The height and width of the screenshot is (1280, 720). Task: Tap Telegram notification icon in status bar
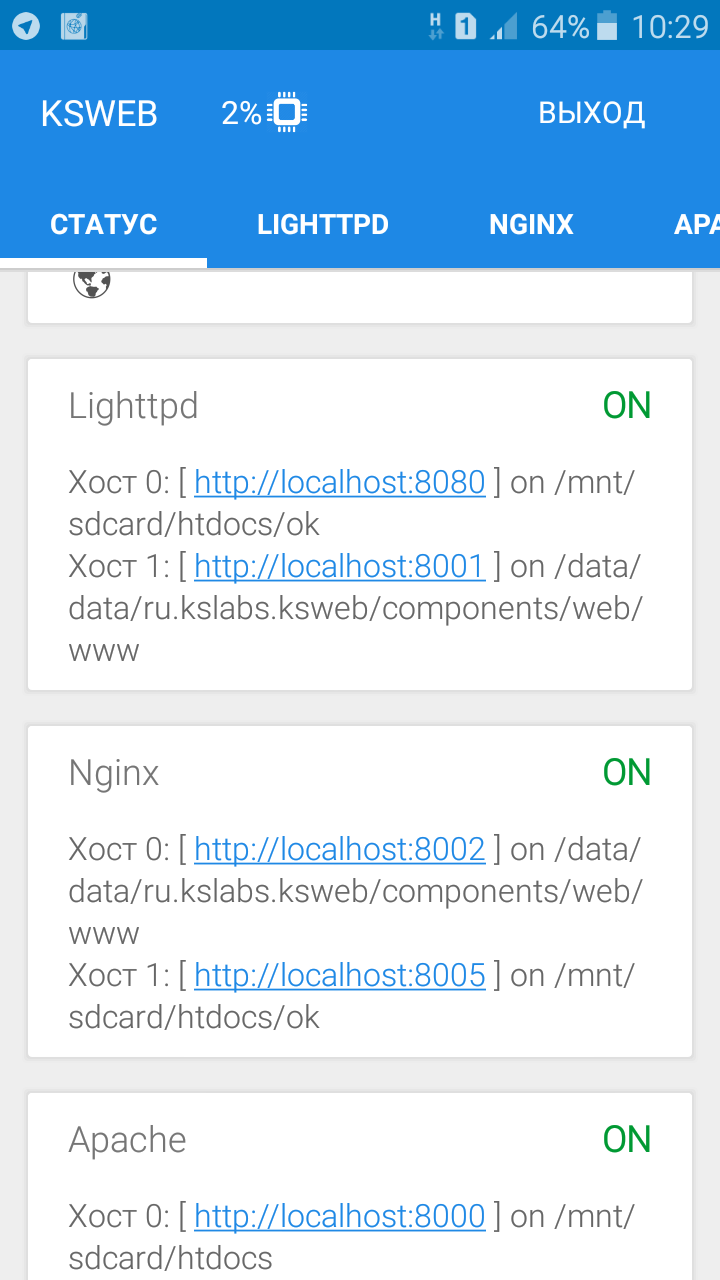[x=26, y=26]
